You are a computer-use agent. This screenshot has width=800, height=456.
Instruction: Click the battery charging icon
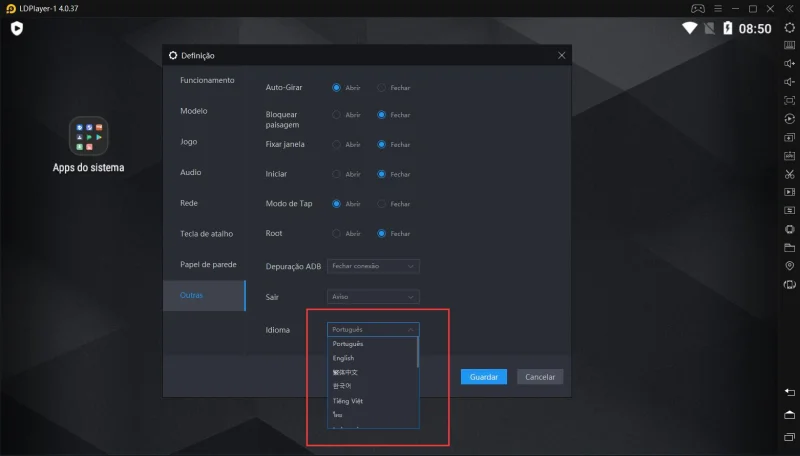tap(728, 28)
